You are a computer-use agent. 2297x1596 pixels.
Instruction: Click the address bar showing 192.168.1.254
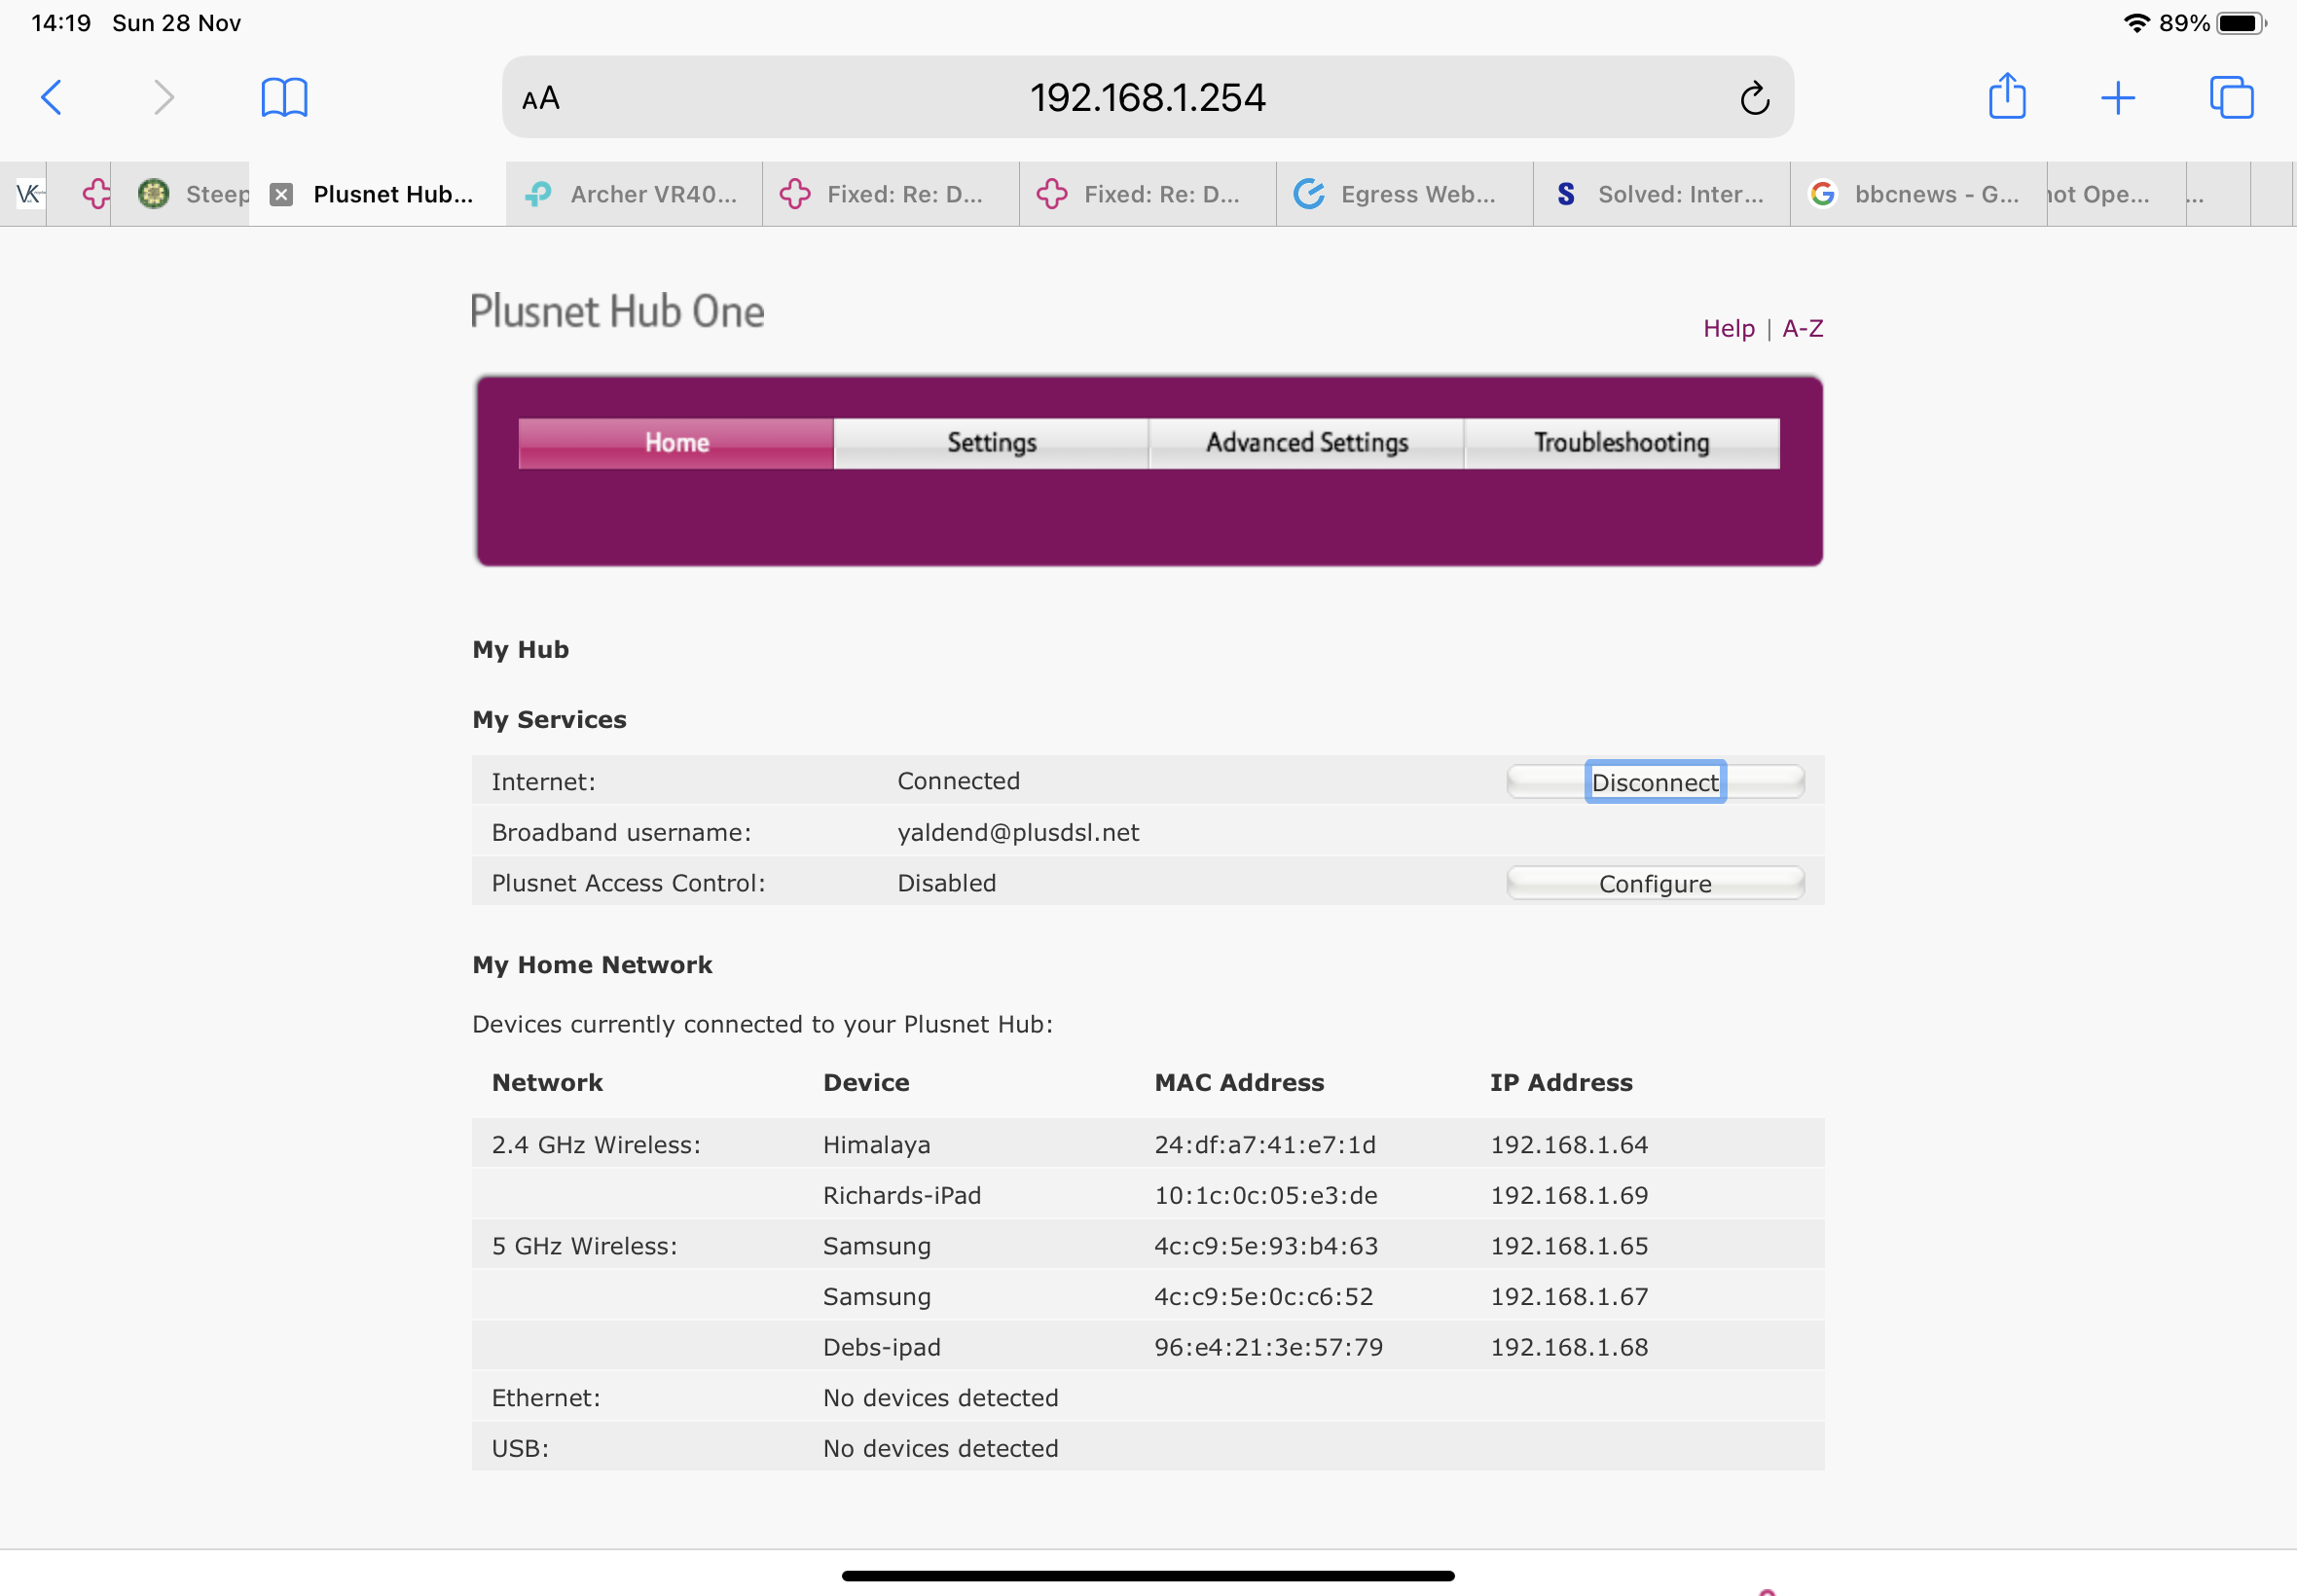click(1148, 97)
